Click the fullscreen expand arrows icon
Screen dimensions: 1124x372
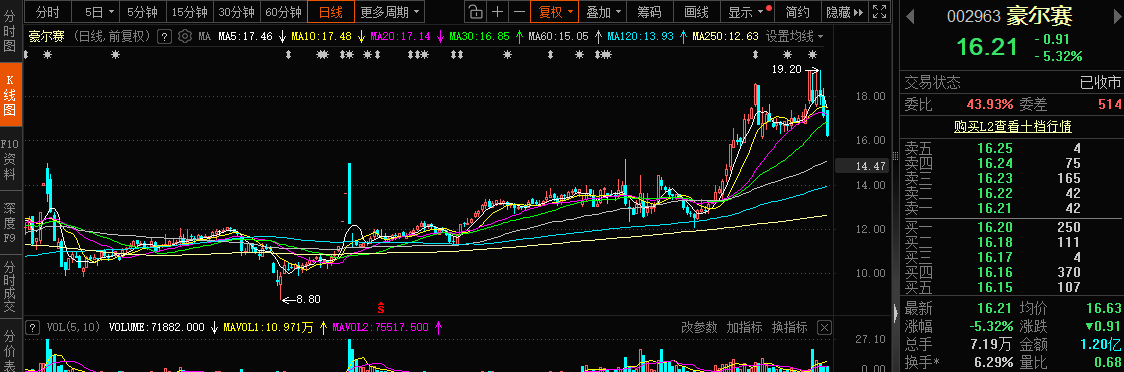point(880,11)
